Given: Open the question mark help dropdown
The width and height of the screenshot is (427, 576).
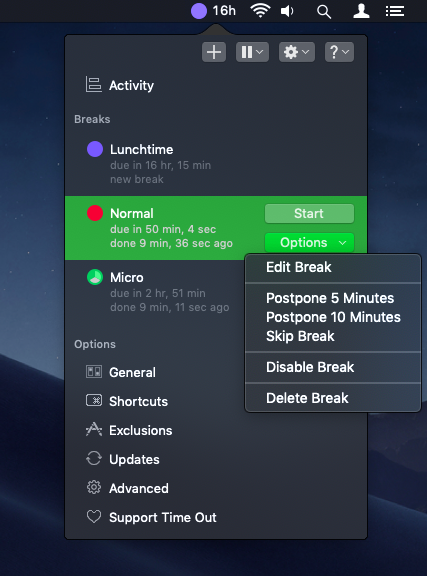Looking at the screenshot, I should 339,52.
